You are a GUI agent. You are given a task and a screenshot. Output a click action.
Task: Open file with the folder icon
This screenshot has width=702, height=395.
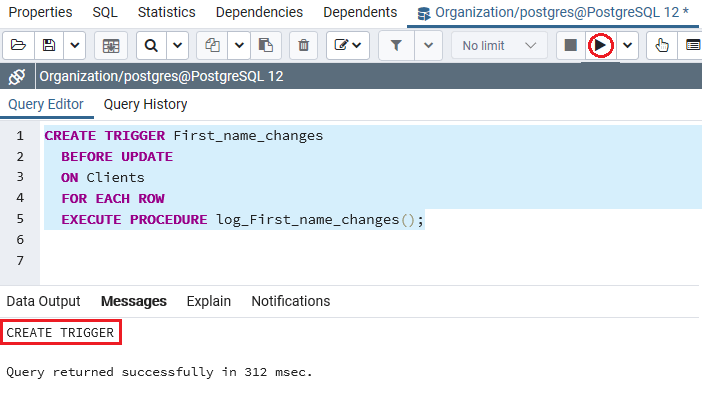click(18, 45)
